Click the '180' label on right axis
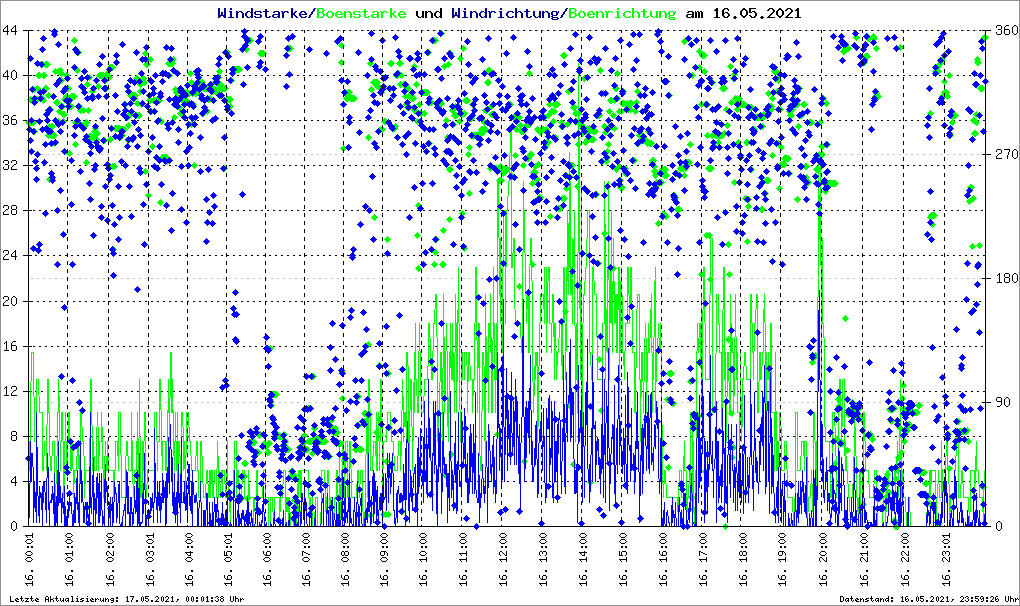The height and width of the screenshot is (606, 1020). [1003, 278]
